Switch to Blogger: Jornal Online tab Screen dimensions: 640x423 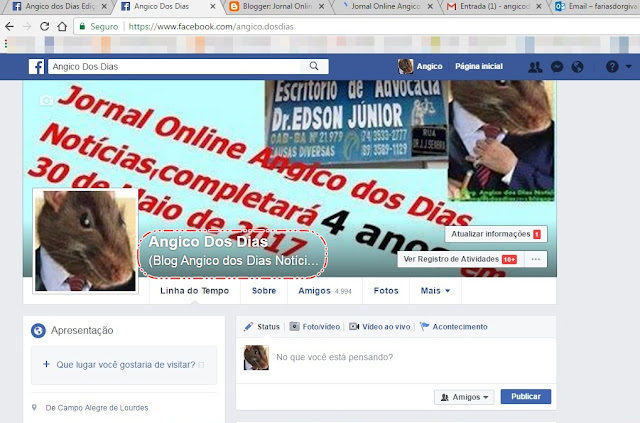tap(276, 7)
